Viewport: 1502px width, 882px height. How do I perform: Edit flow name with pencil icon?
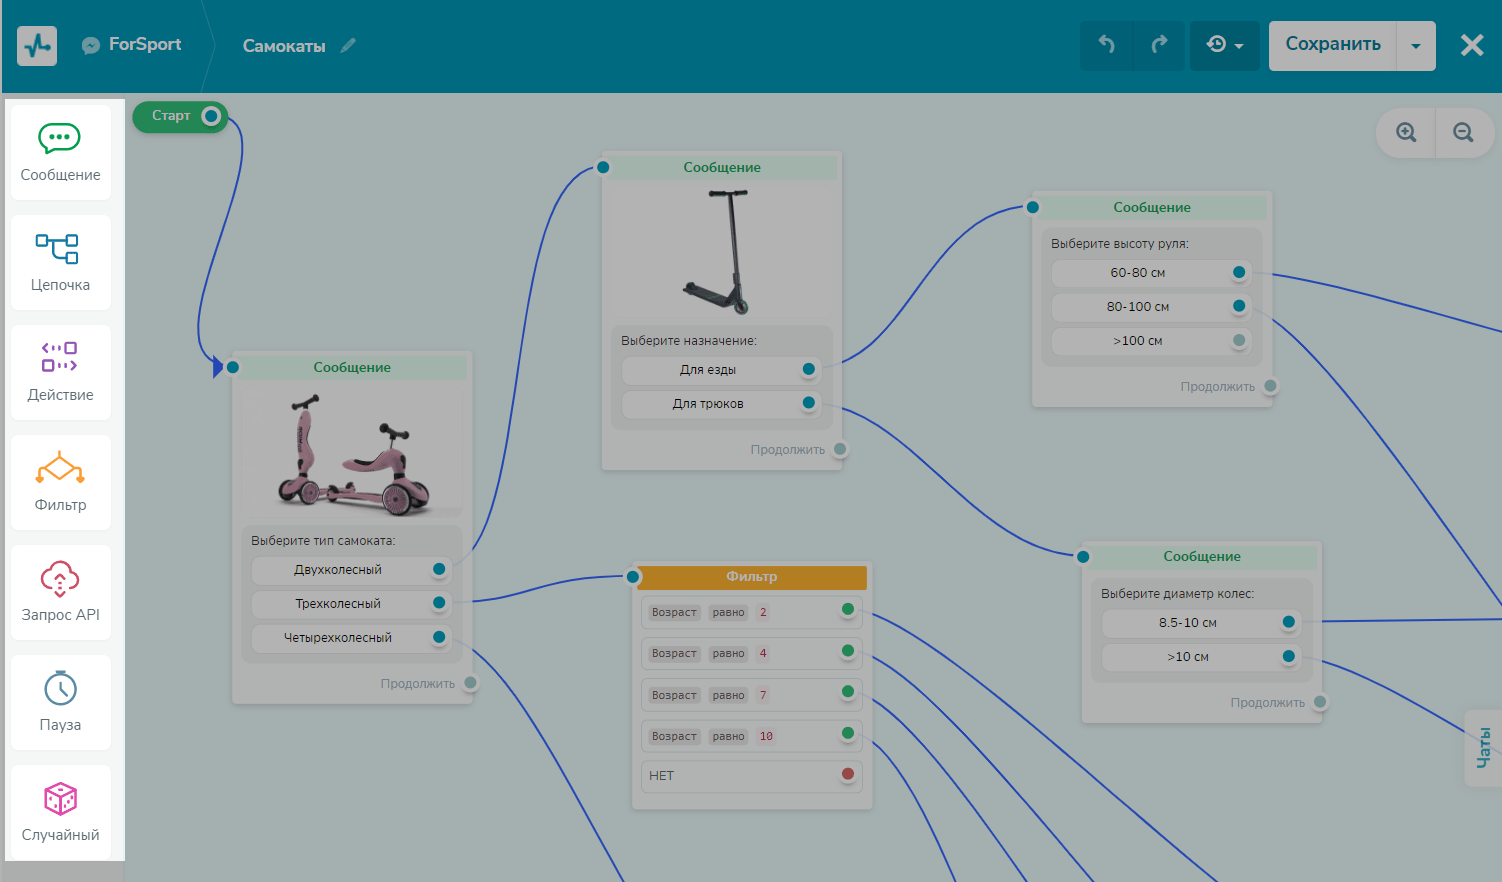348,46
